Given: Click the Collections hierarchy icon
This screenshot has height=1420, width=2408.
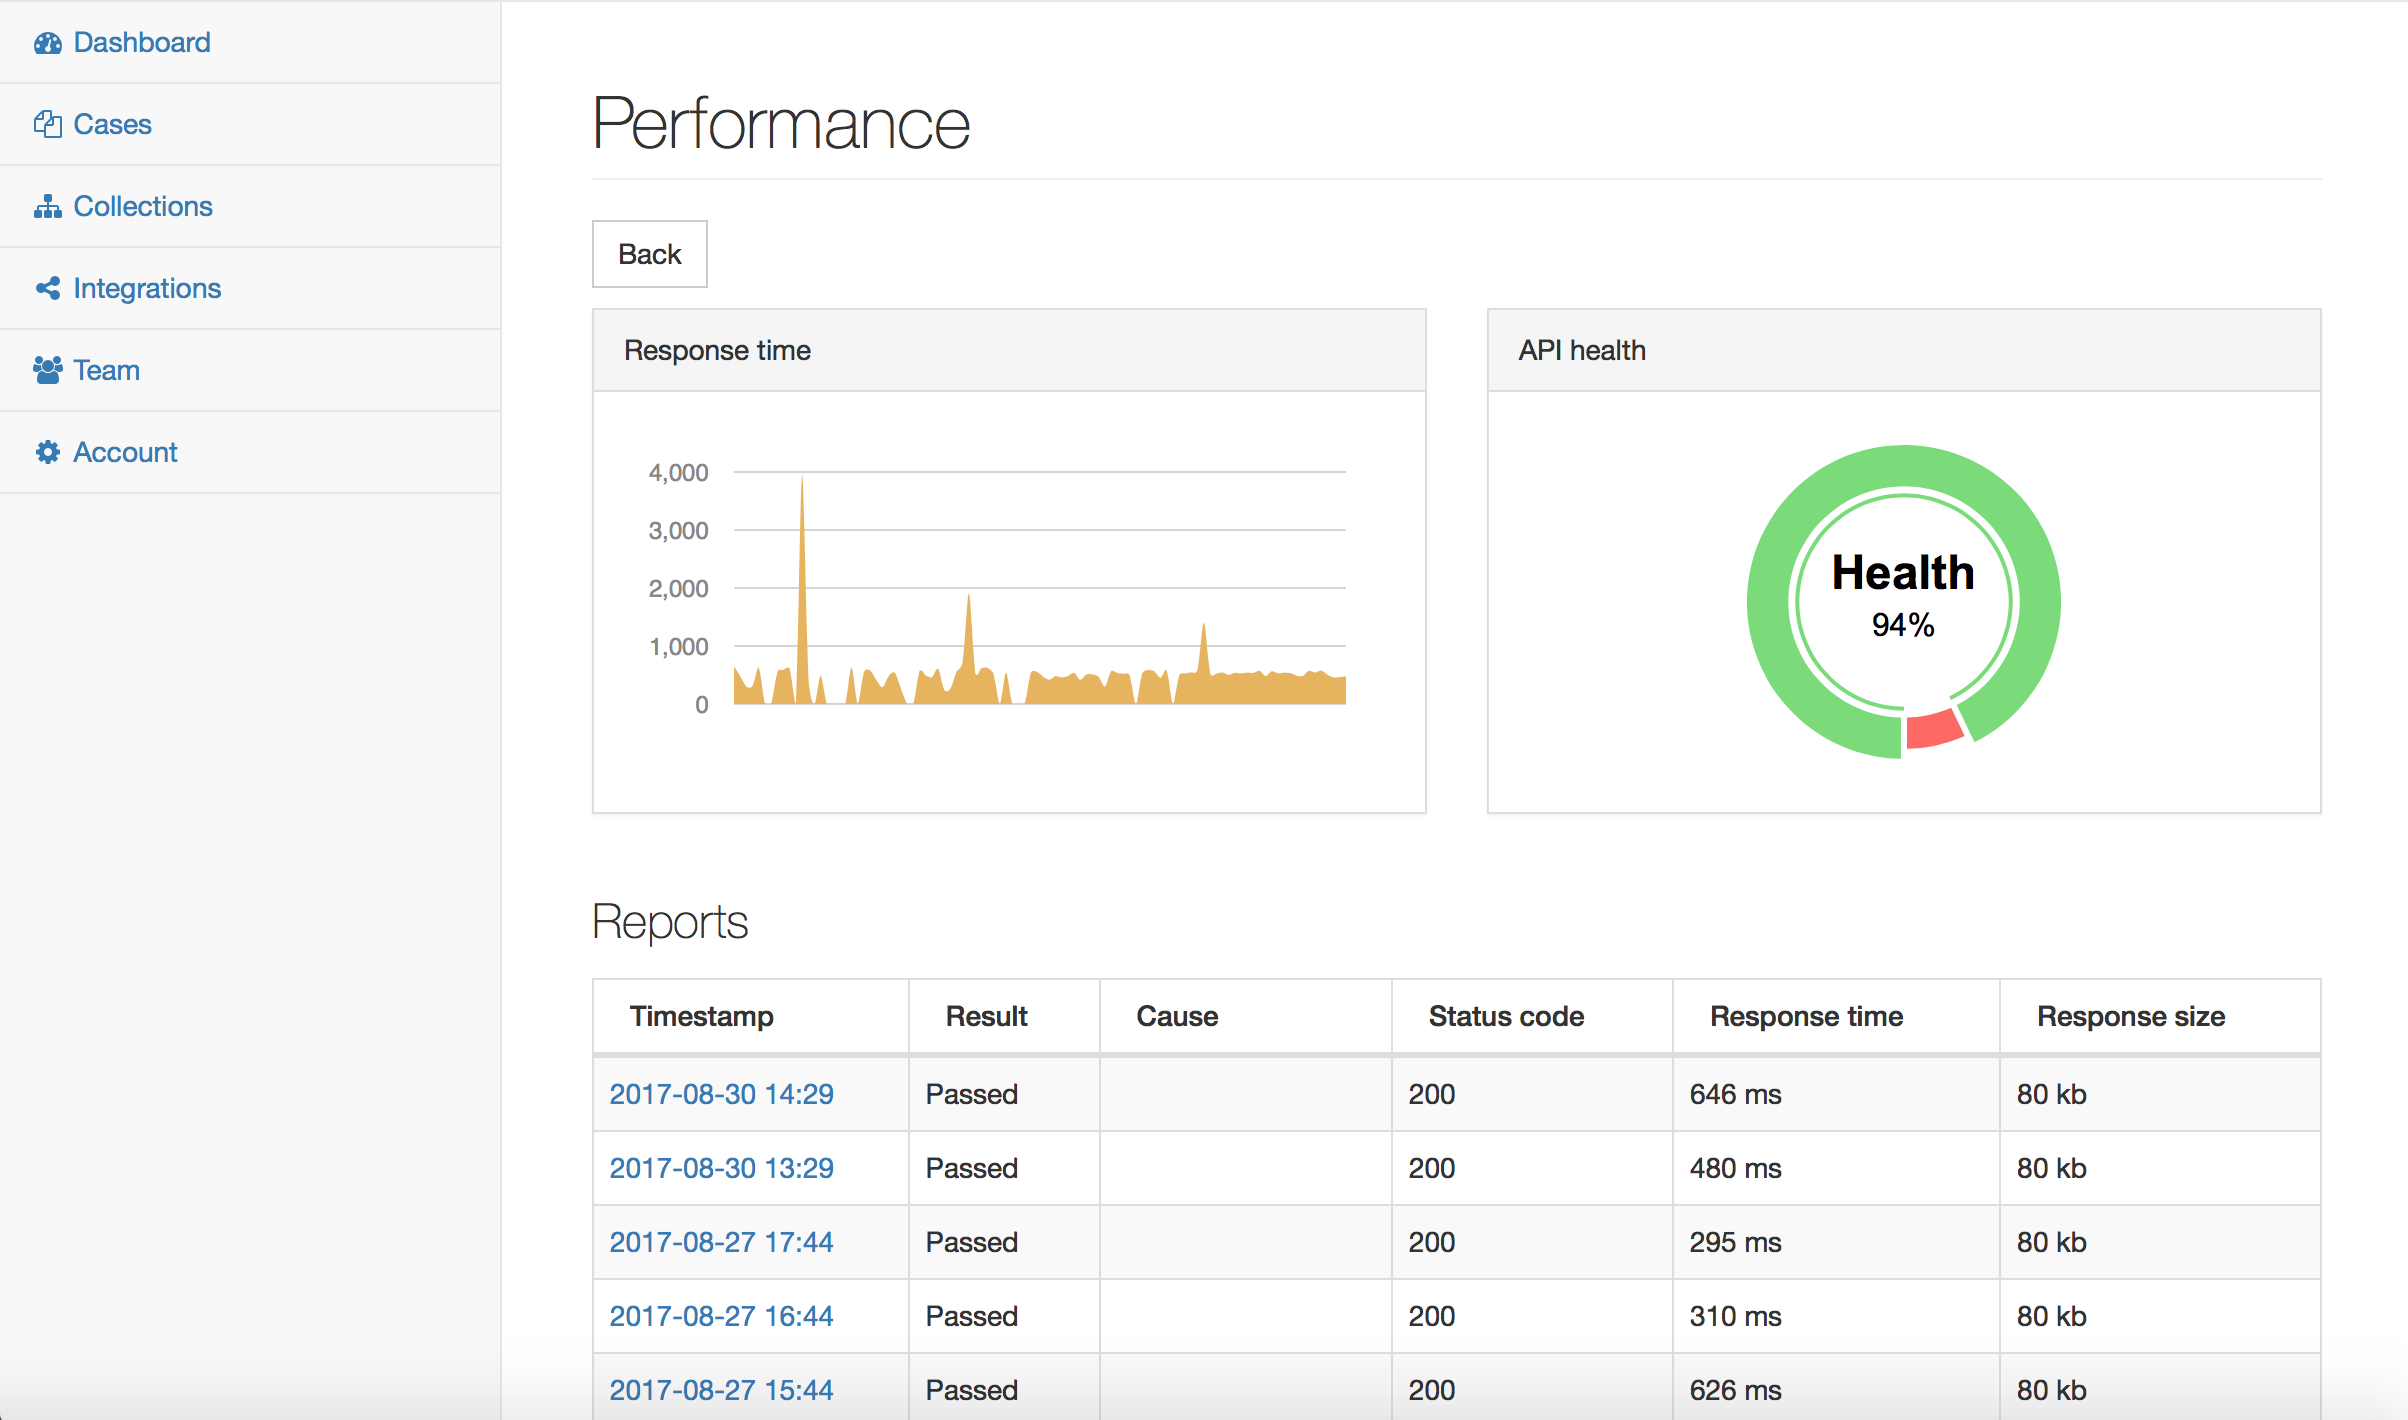Looking at the screenshot, I should (x=47, y=206).
